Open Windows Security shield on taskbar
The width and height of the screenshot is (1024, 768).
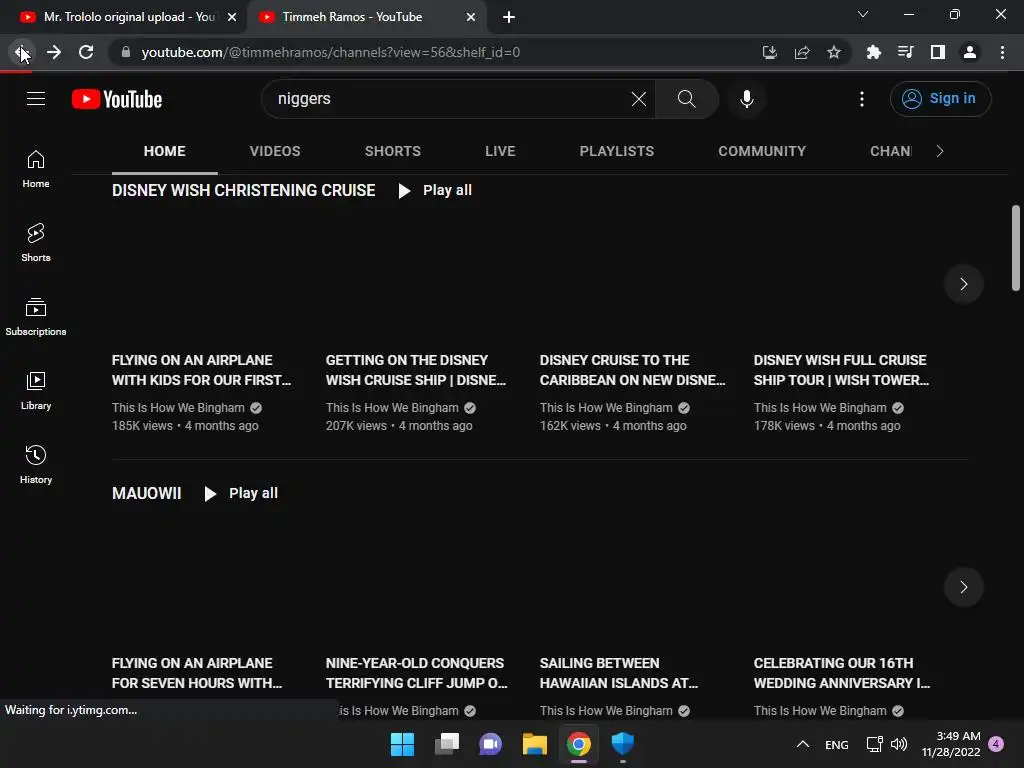point(622,744)
